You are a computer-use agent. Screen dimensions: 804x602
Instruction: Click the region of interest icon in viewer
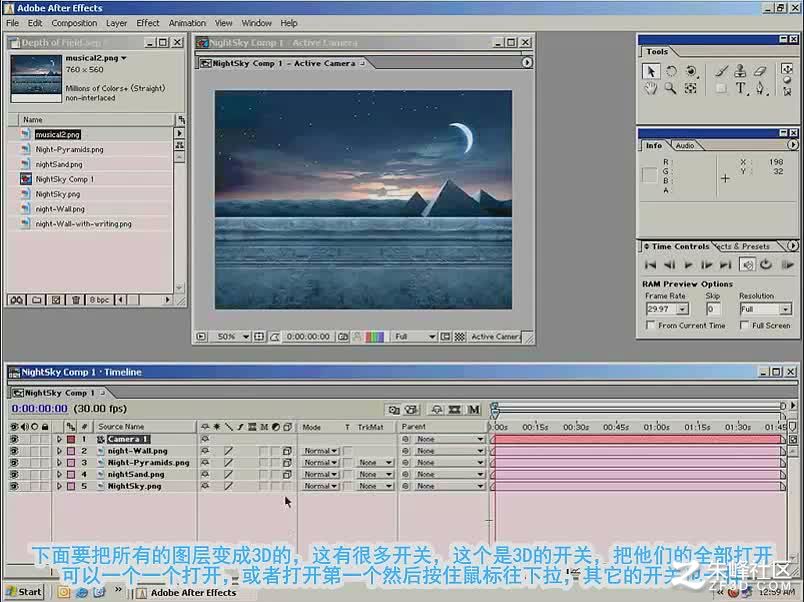tap(446, 337)
